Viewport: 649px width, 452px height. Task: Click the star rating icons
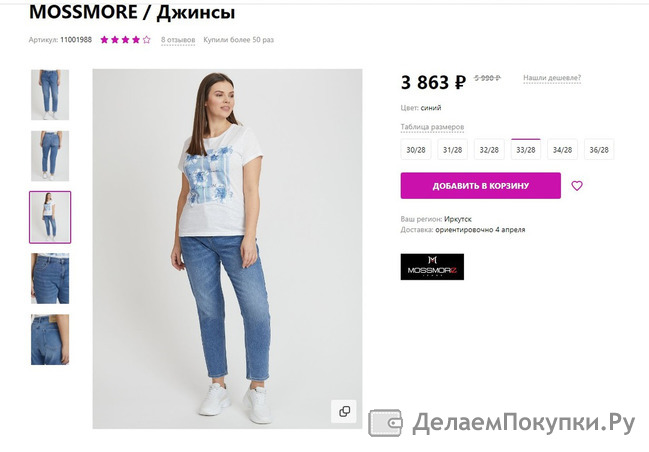click(125, 40)
